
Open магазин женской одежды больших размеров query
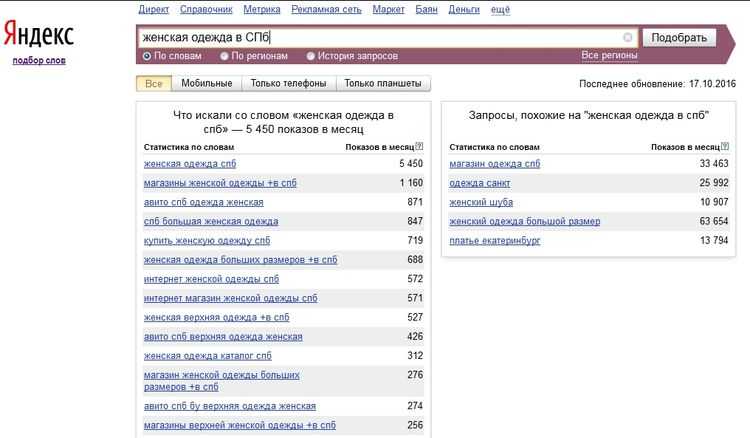pyautogui.click(x=222, y=381)
